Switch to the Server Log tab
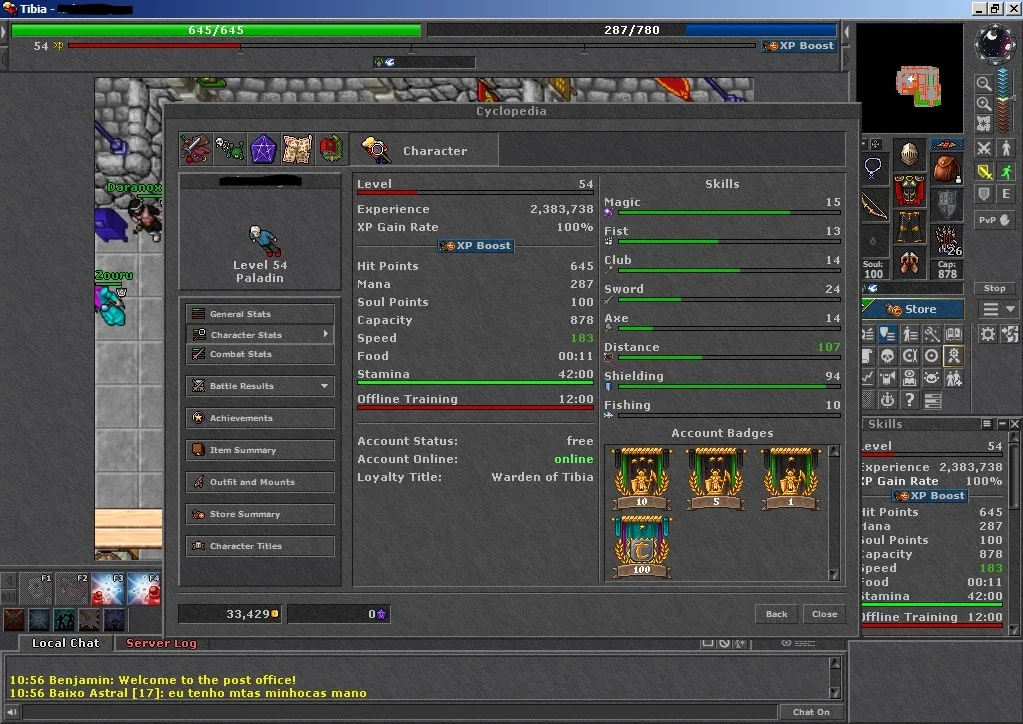This screenshot has width=1023, height=724. [x=161, y=643]
